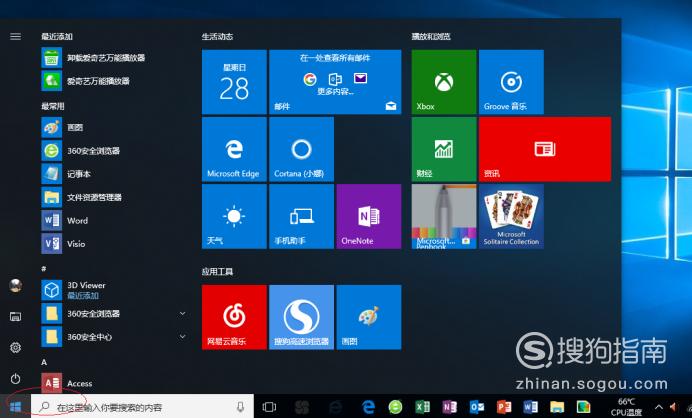Viewport: 692px width, 418px height.
Task: Open 记事本 from the app list
Action: (115, 174)
